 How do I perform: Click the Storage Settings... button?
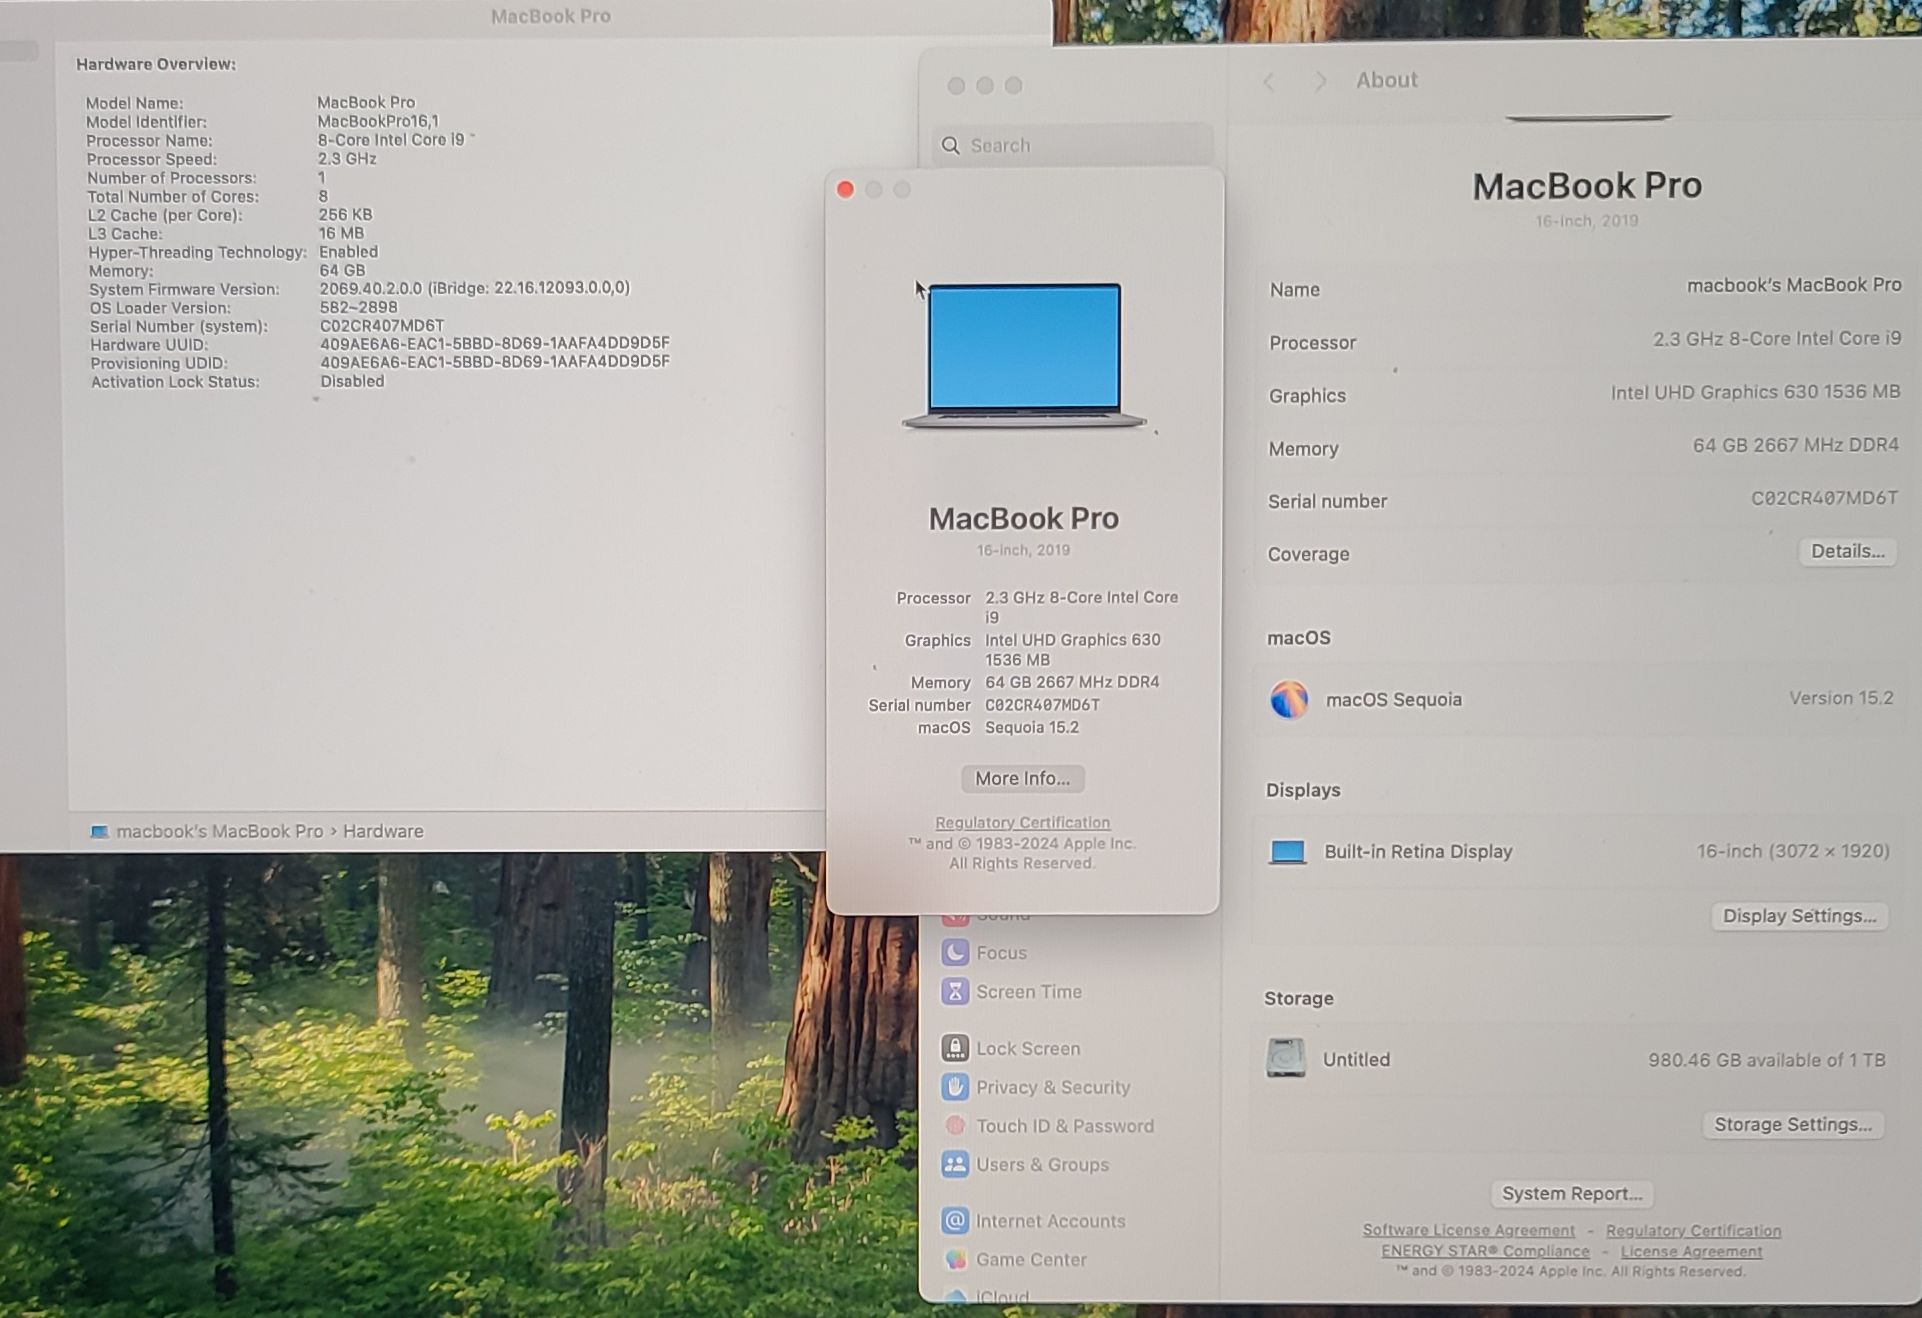pos(1792,1124)
